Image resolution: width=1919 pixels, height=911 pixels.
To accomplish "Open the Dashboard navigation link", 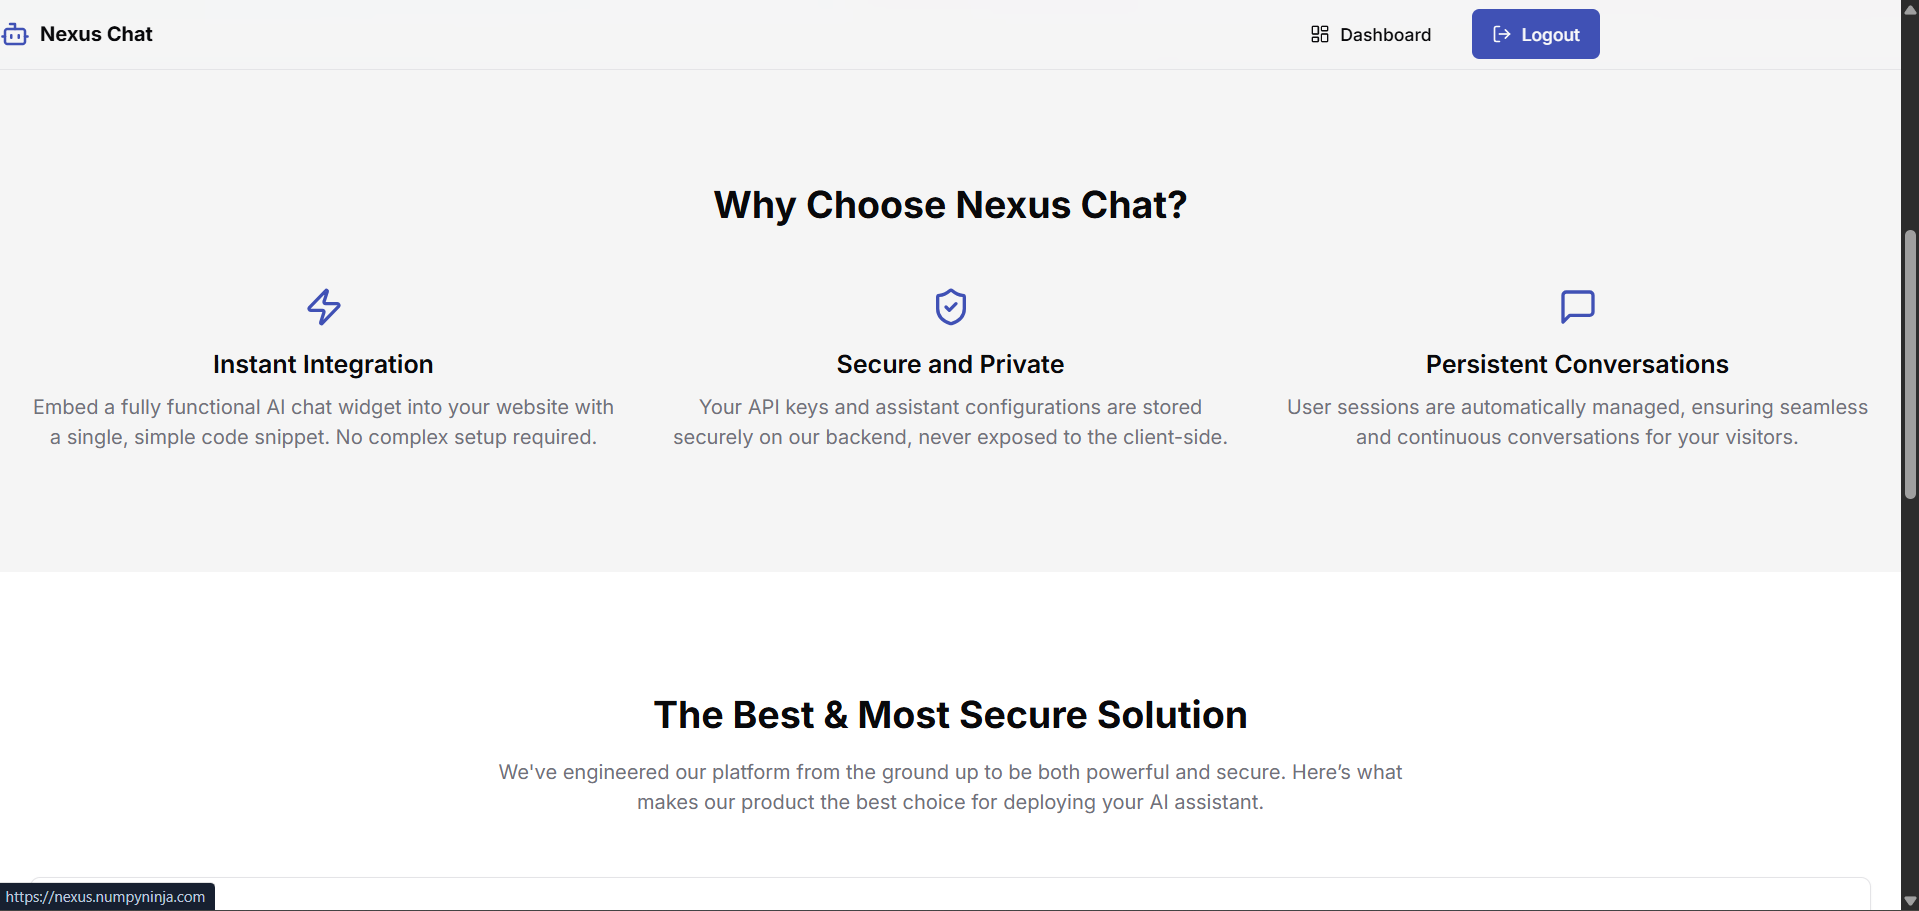I will [x=1371, y=34].
